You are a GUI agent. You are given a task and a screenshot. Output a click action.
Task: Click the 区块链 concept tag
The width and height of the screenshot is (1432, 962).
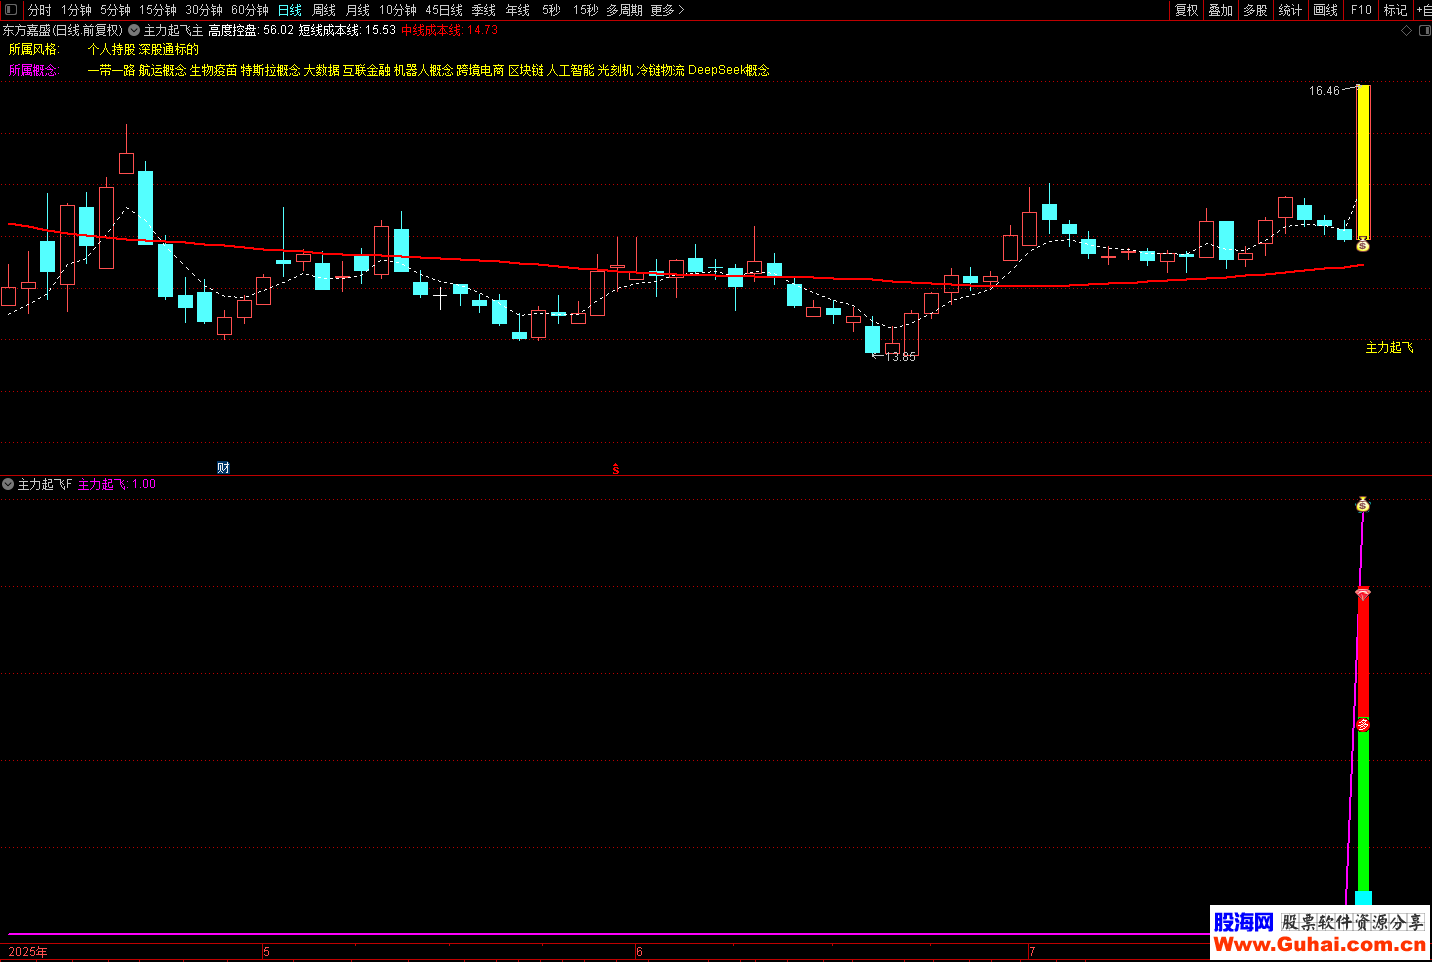[x=526, y=70]
